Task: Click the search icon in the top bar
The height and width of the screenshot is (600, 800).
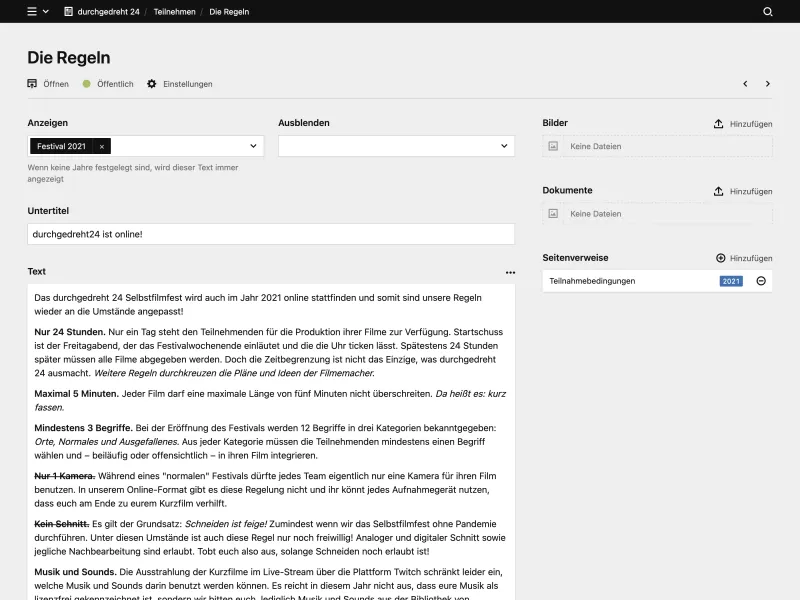Action: pyautogui.click(x=766, y=11)
